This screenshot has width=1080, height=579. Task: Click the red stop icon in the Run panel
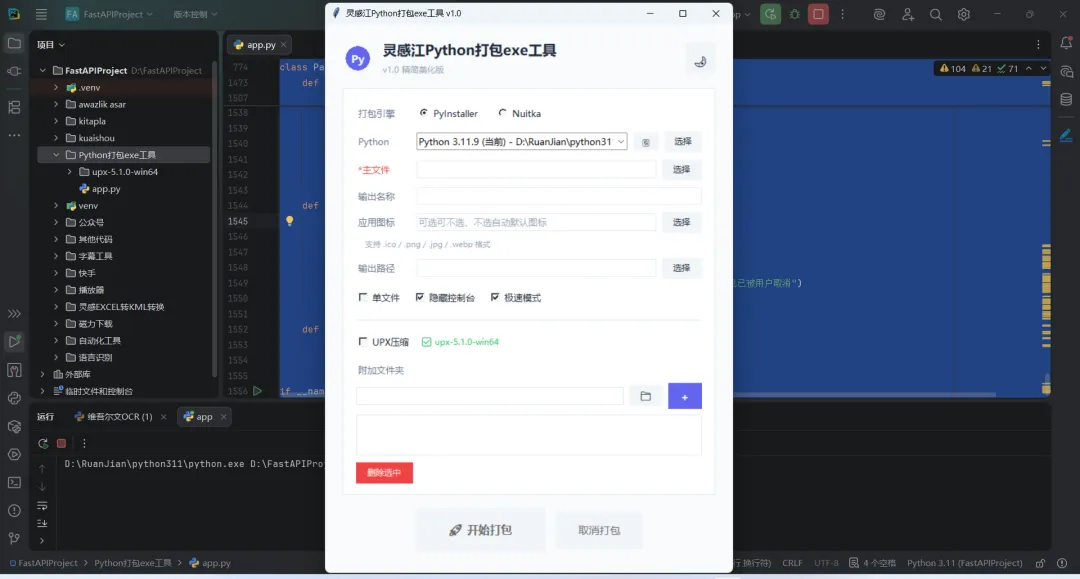coord(61,443)
